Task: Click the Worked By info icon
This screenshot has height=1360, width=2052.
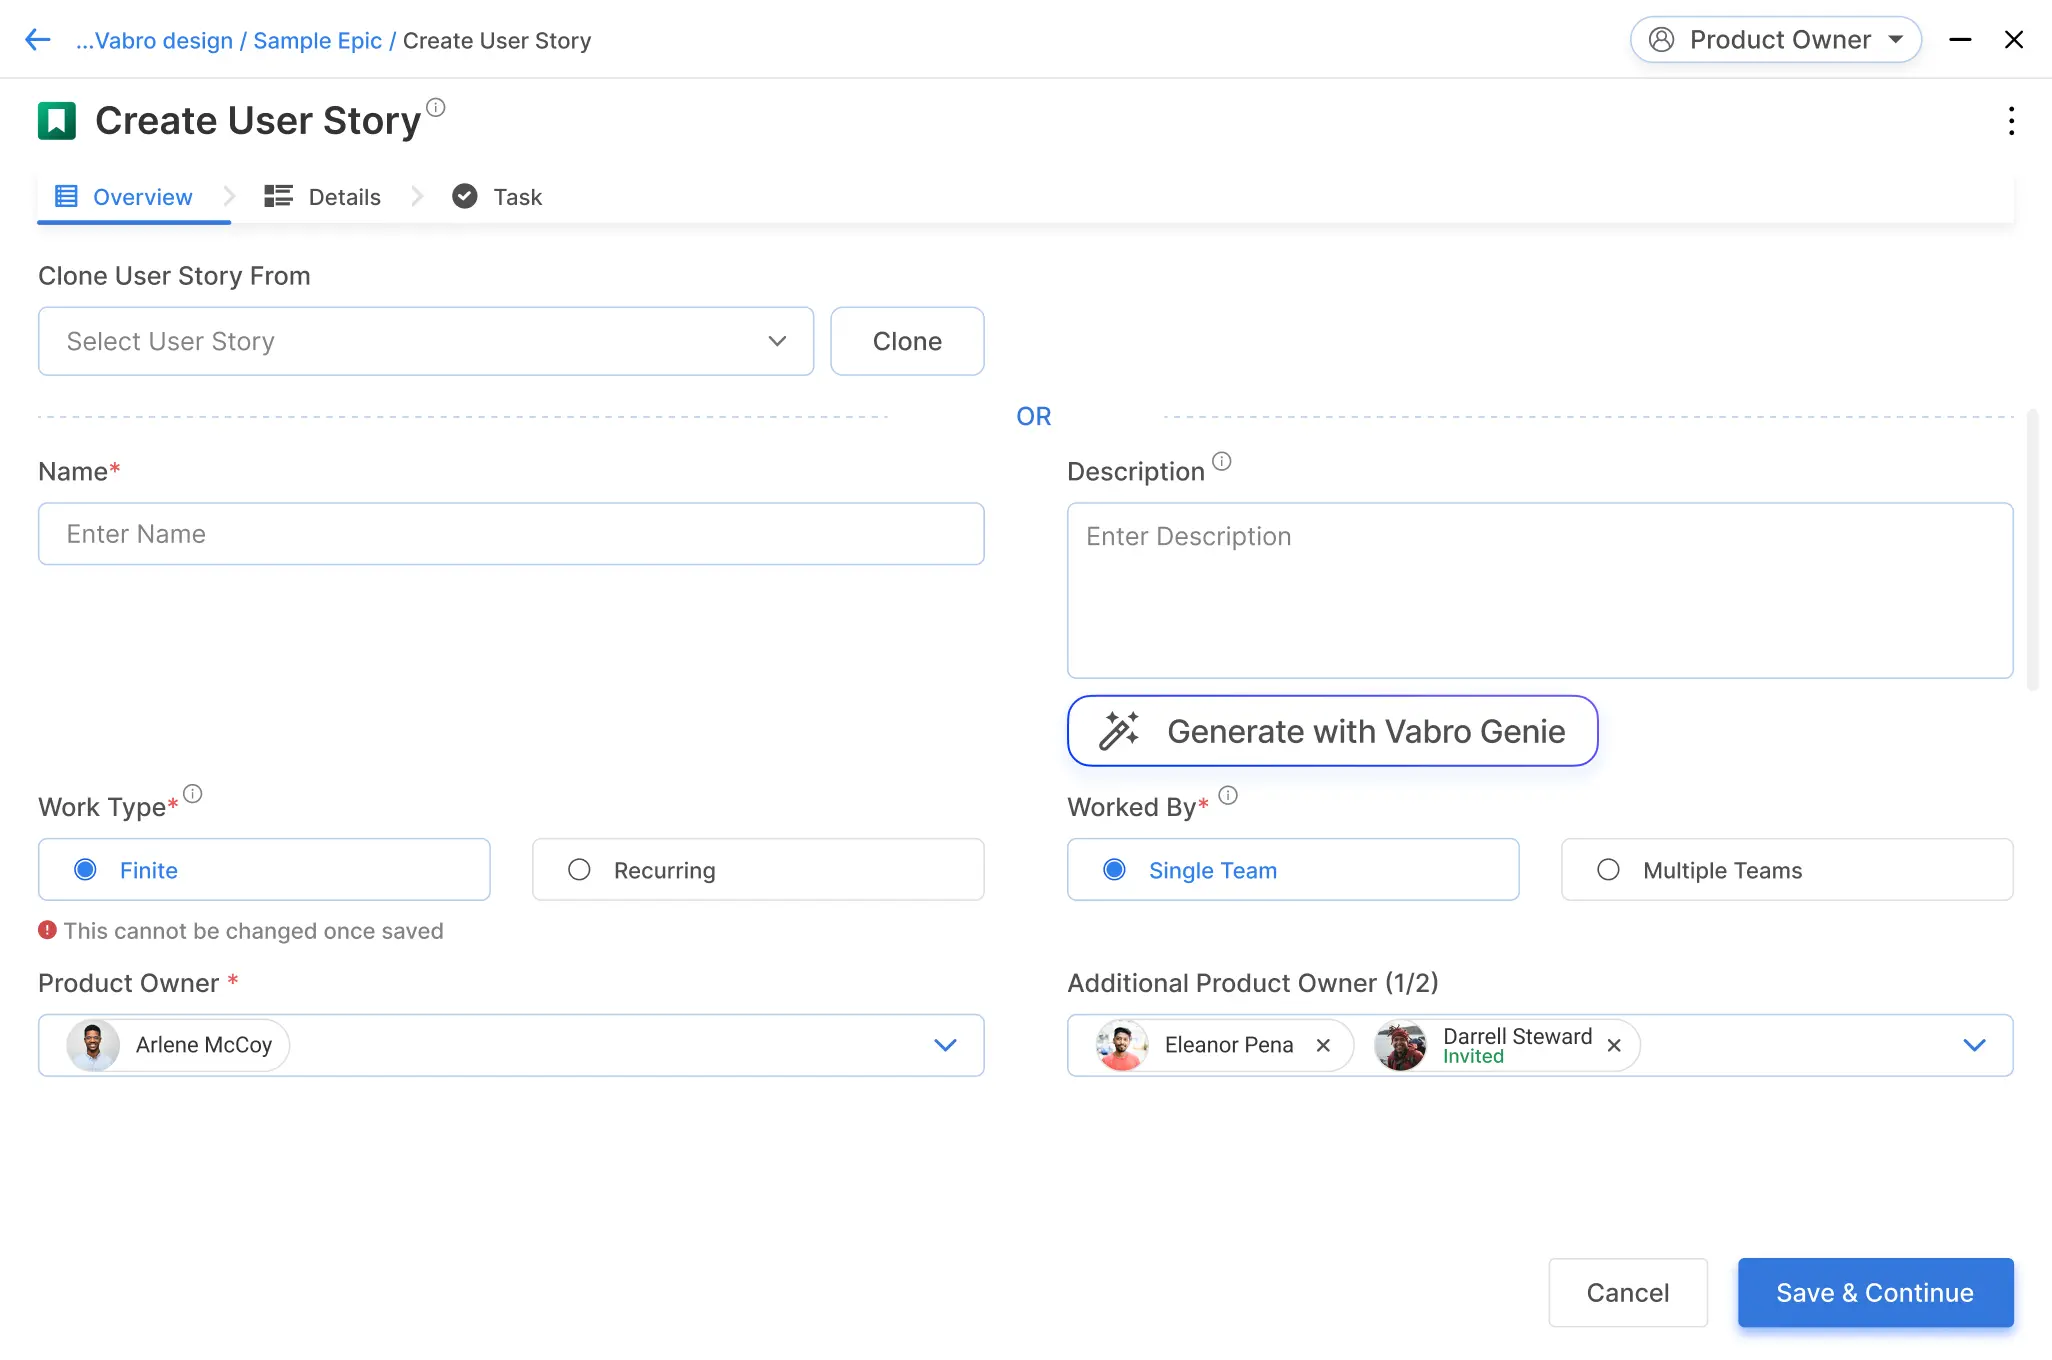Action: (1228, 796)
